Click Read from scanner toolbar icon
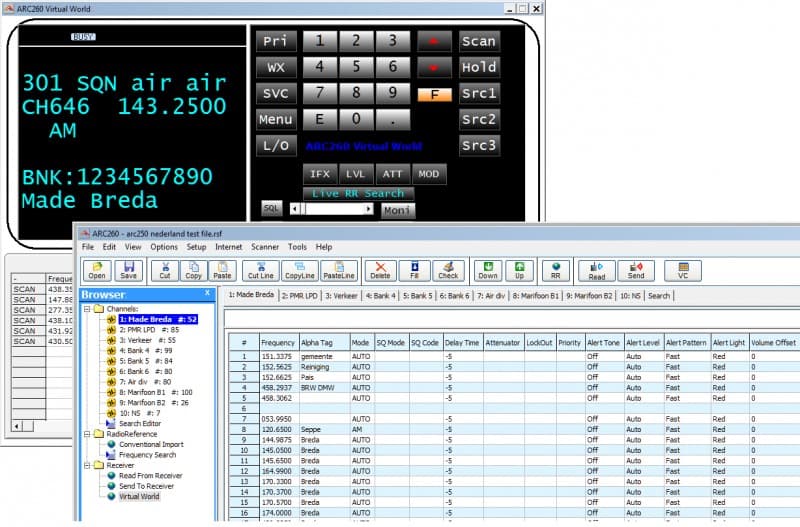Screen dimensions: 800x527 click(596, 270)
